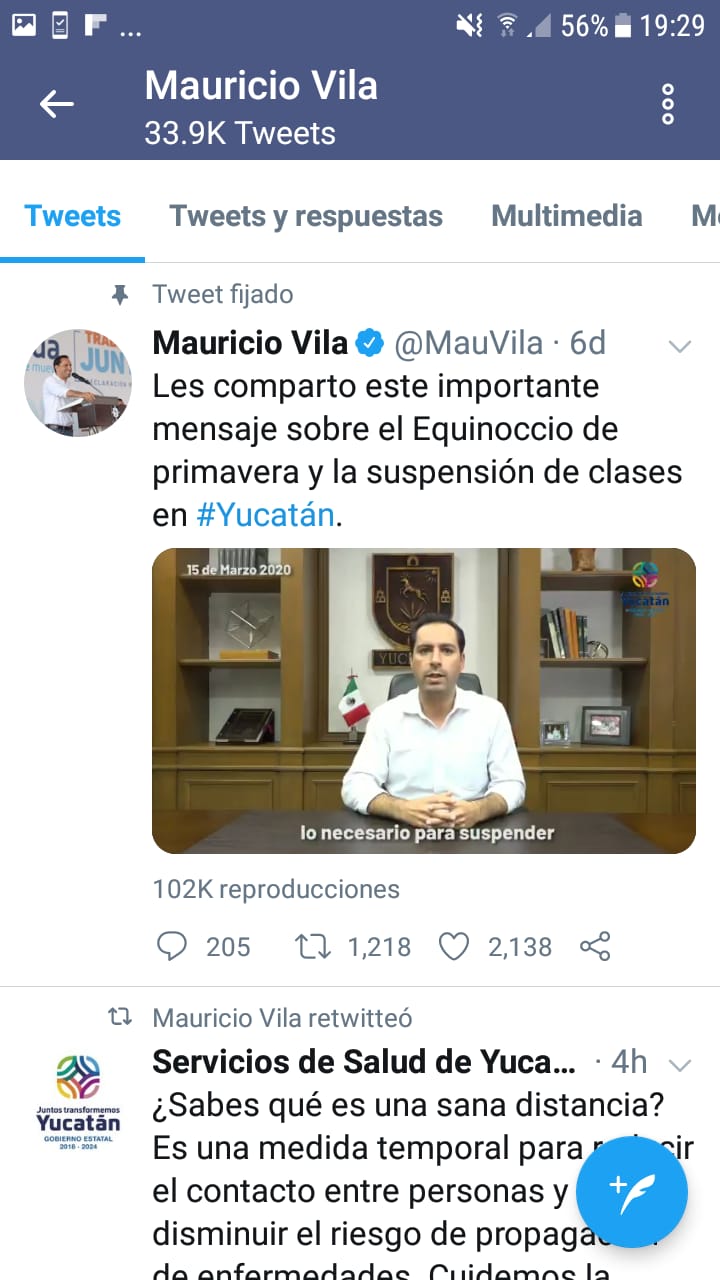The image size is (720, 1280).
Task: Open the battery status indicator
Action: pos(623,25)
